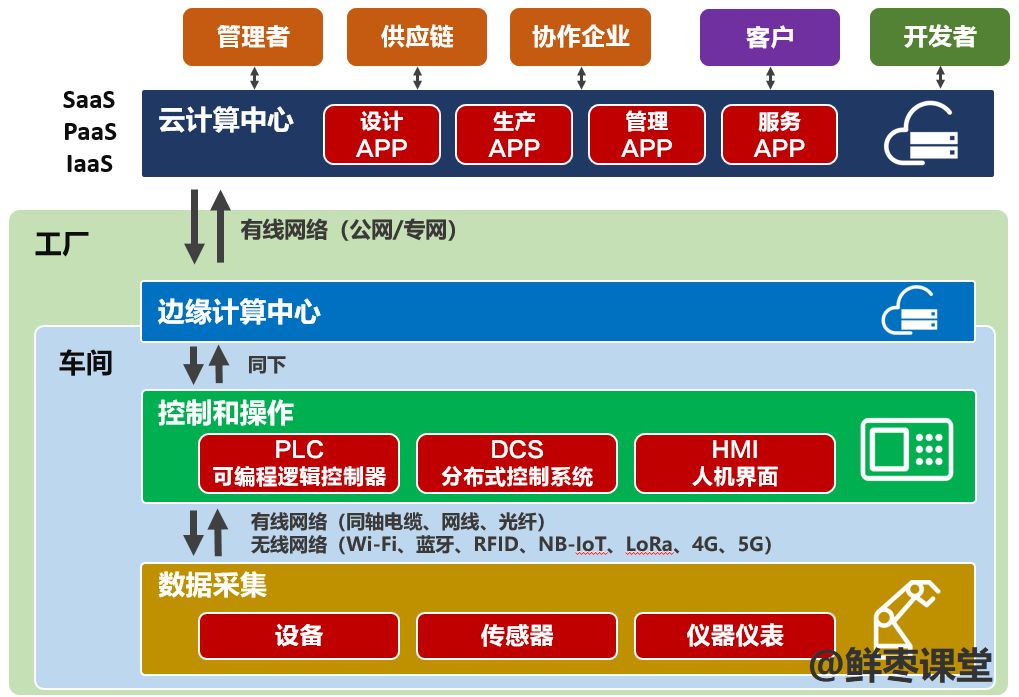The height and width of the screenshot is (697, 1019).
Task: Click the SaaS PaaS IaaS label stack
Action: point(88,131)
